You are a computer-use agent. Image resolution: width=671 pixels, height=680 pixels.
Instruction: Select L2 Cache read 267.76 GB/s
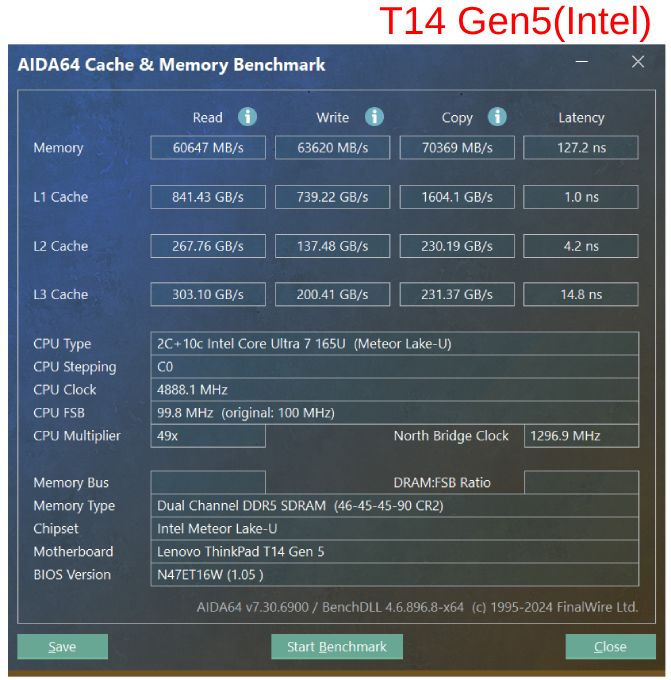click(208, 246)
